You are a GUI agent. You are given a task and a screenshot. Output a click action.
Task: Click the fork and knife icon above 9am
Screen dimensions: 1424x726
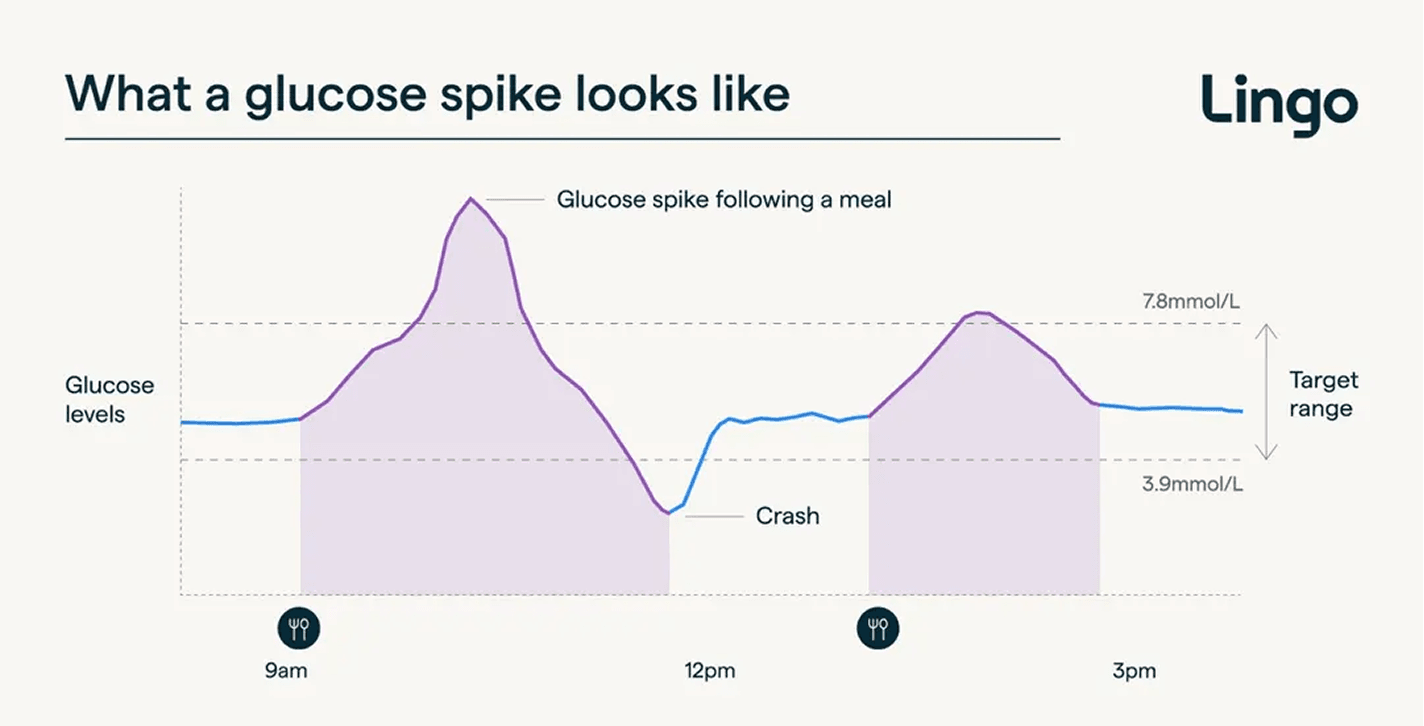(x=299, y=629)
